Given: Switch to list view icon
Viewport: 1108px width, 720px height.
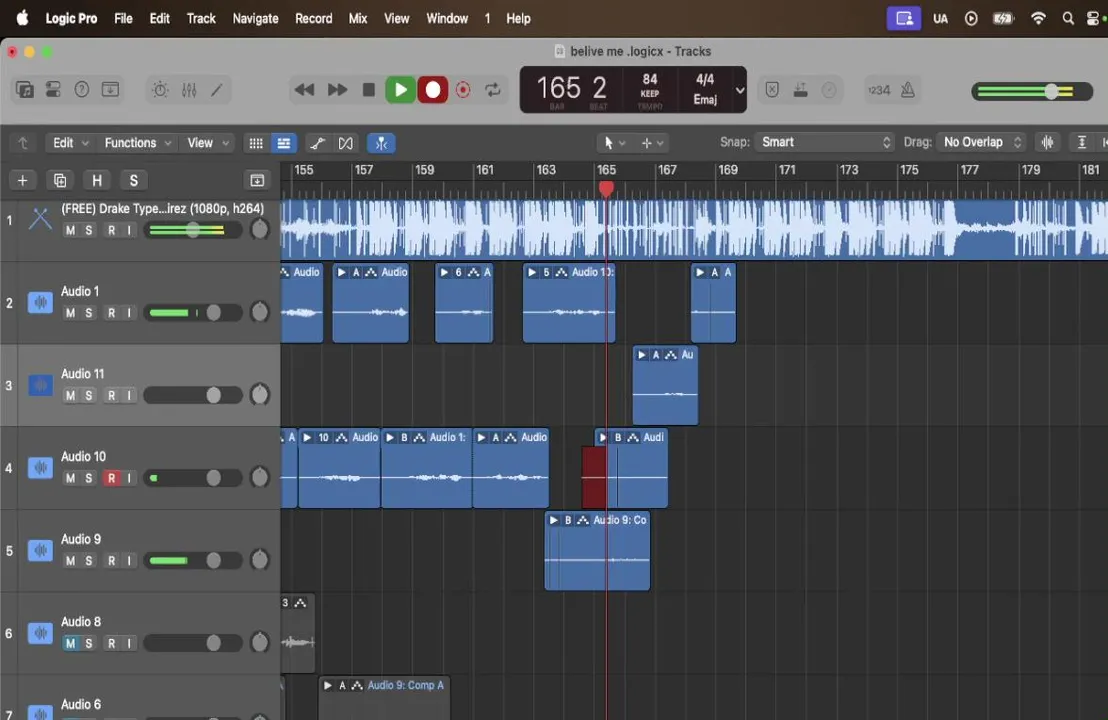Looking at the screenshot, I should [283, 143].
